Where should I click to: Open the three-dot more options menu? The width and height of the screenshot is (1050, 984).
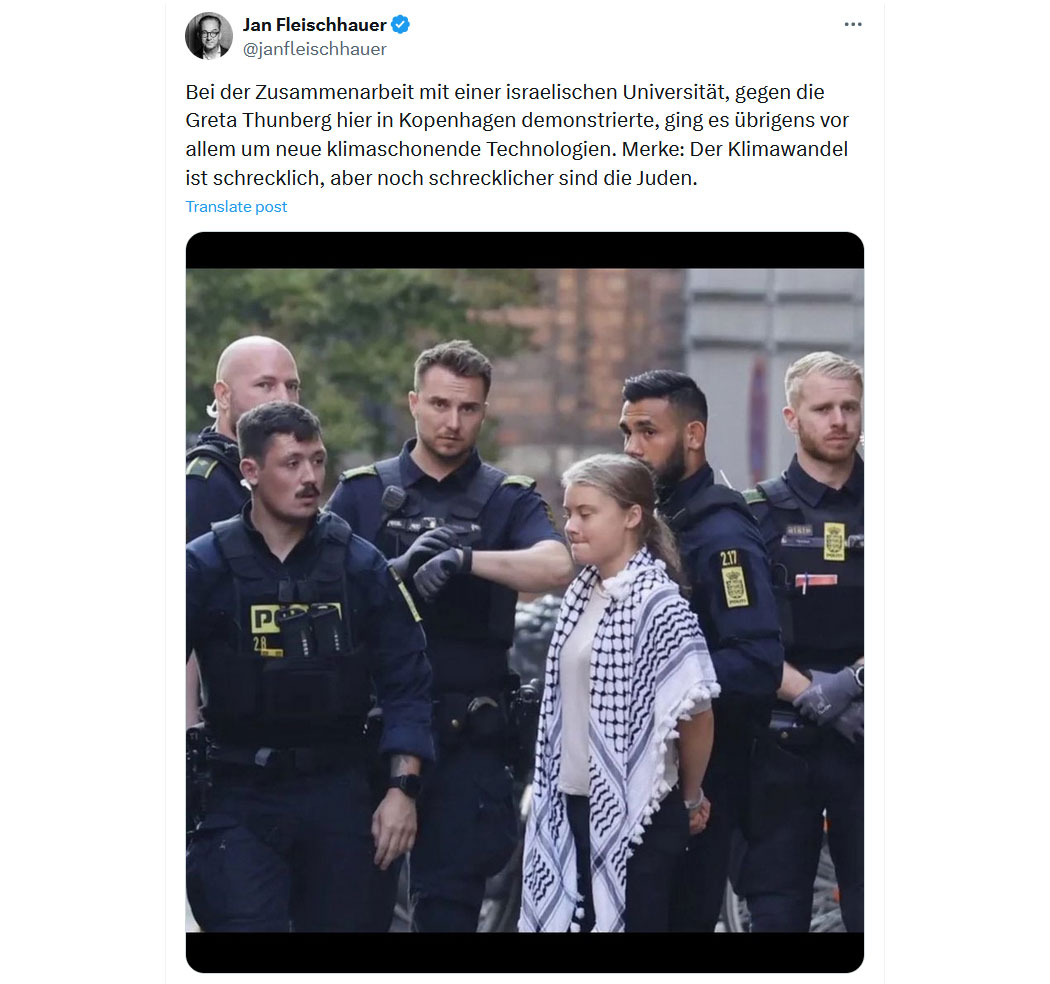852,24
